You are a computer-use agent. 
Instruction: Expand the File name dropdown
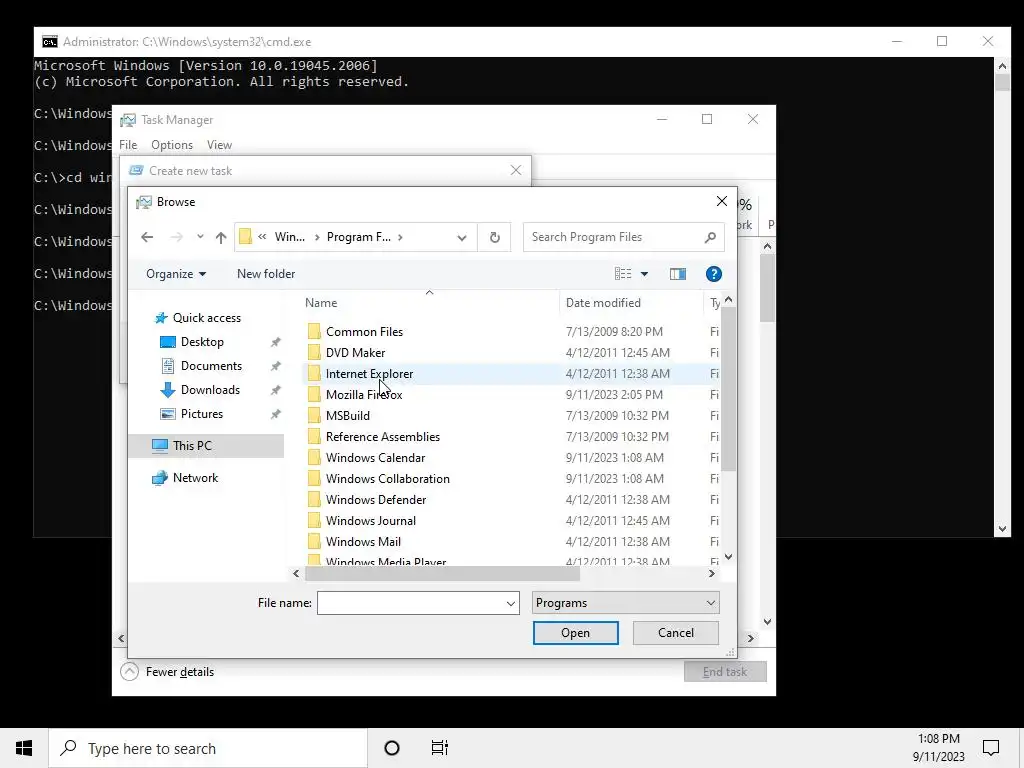point(511,603)
